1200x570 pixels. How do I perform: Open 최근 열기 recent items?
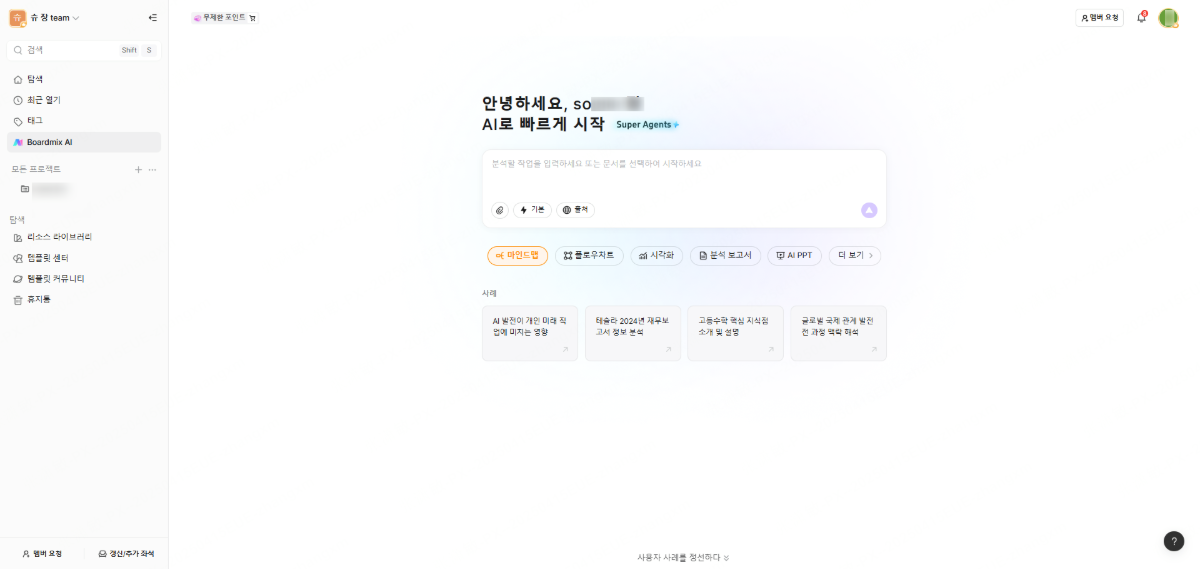[84, 100]
